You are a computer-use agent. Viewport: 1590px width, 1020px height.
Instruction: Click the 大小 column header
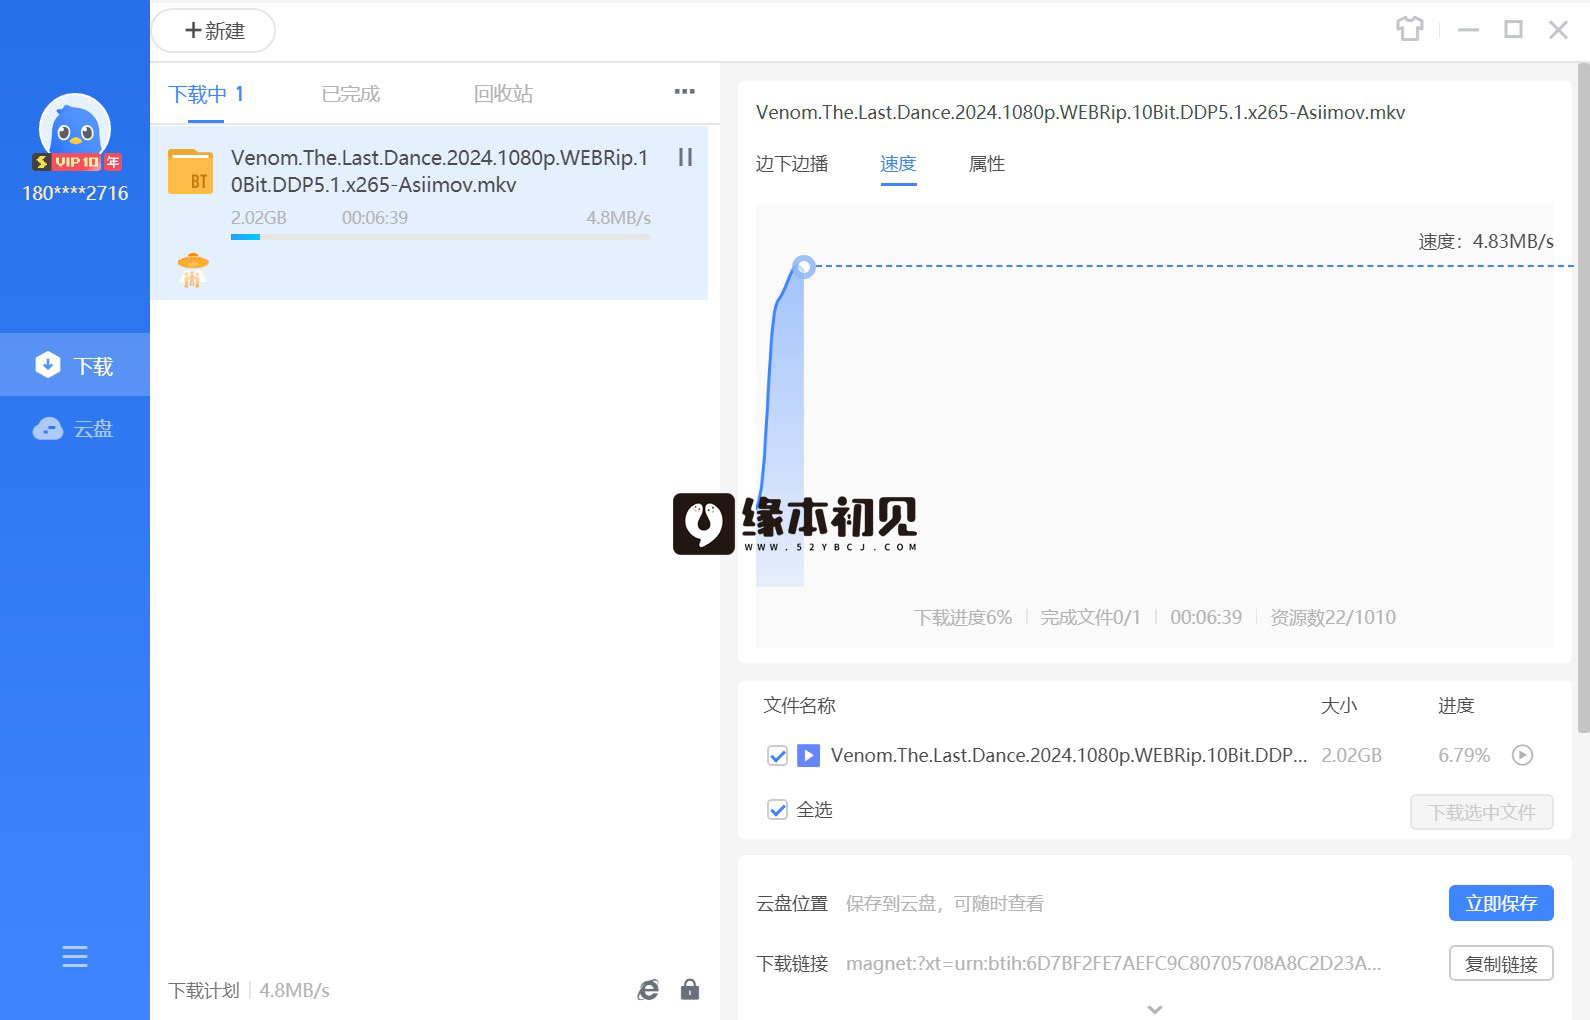point(1339,706)
